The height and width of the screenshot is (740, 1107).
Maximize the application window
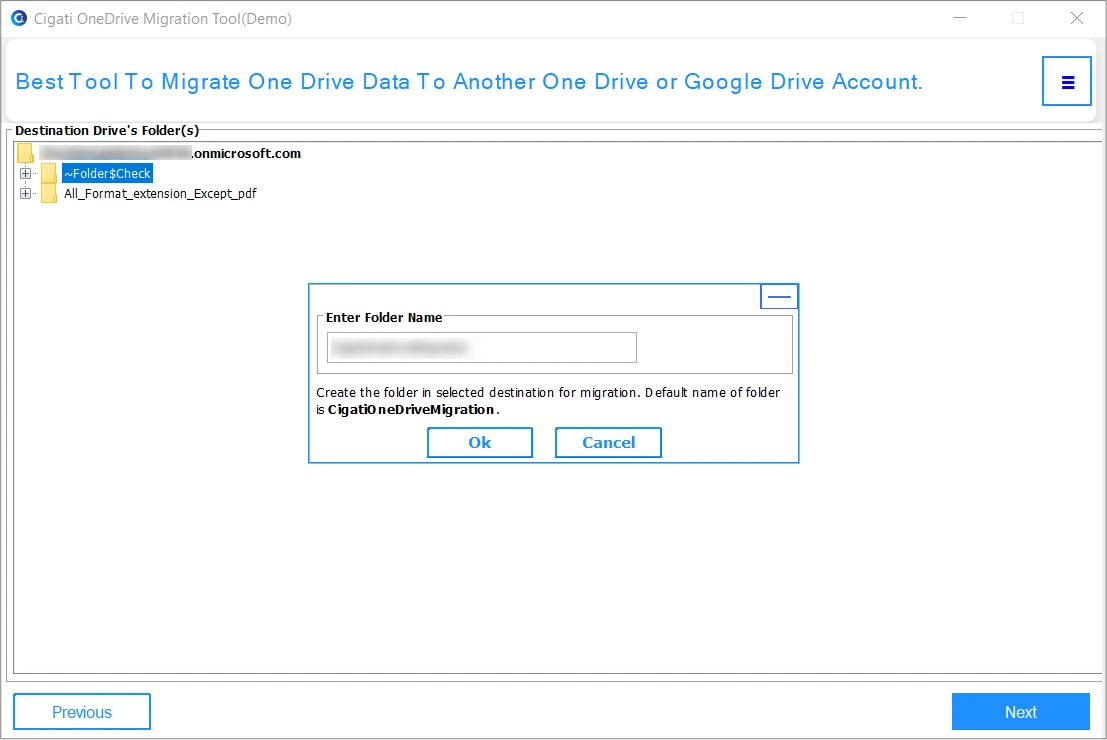(1018, 19)
